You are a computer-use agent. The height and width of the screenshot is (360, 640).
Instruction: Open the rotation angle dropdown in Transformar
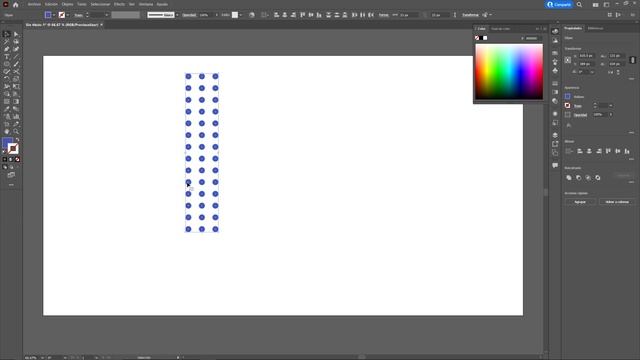592,72
